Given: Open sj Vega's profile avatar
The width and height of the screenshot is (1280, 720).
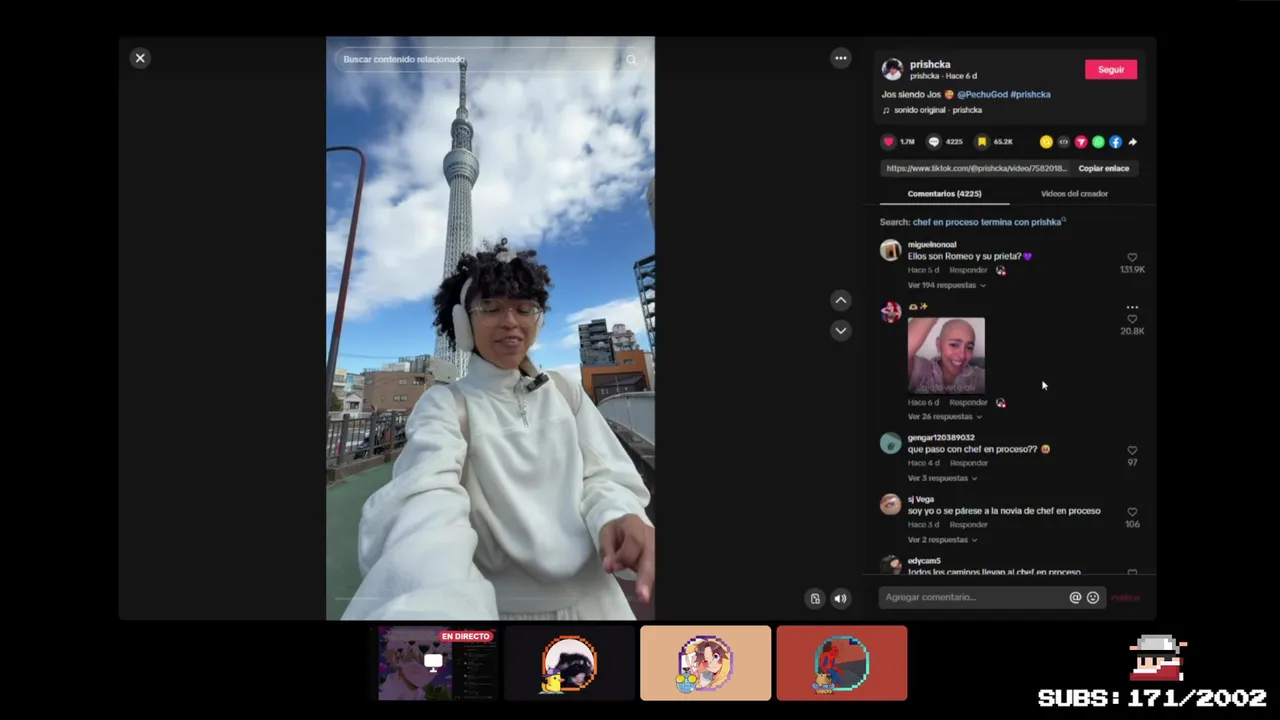Looking at the screenshot, I should pyautogui.click(x=890, y=505).
